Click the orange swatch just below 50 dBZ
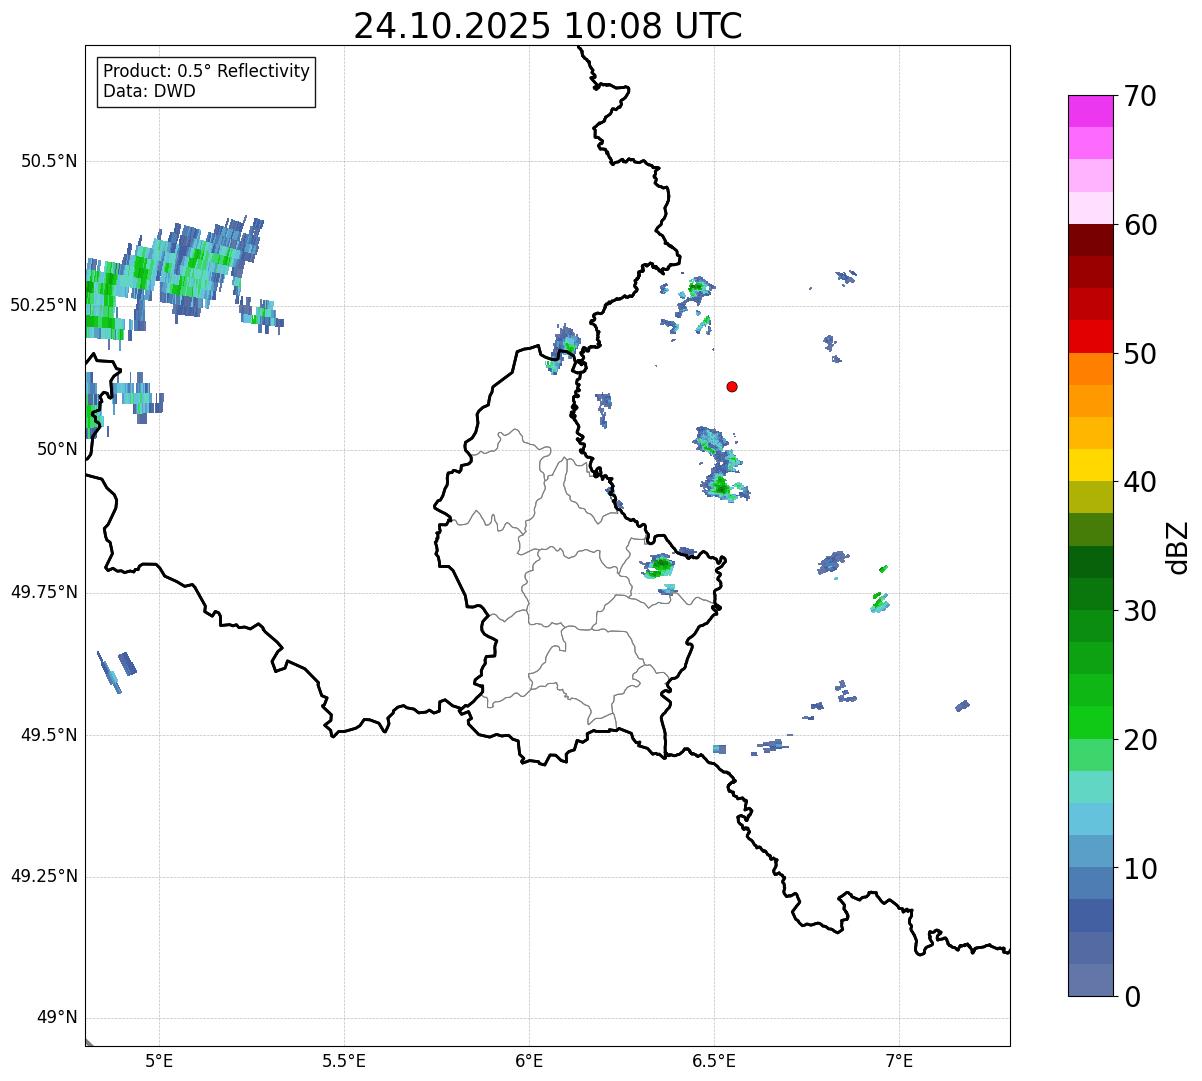The image size is (1202, 1081). point(1090,369)
